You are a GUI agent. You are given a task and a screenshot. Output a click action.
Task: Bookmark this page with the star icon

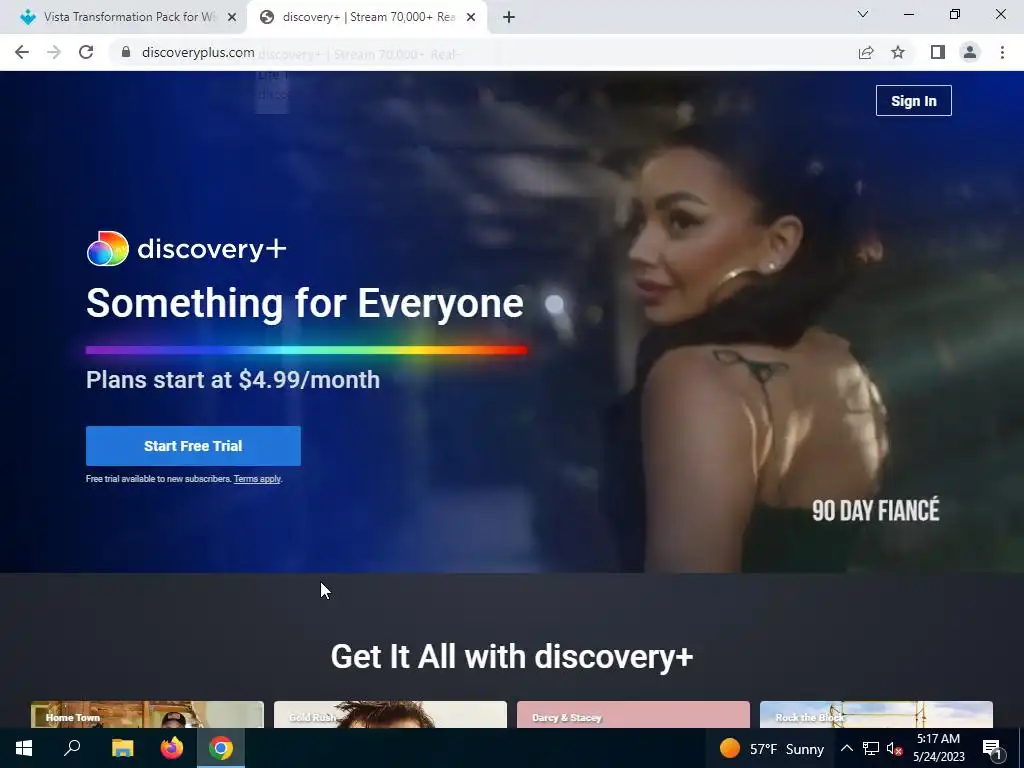click(898, 52)
